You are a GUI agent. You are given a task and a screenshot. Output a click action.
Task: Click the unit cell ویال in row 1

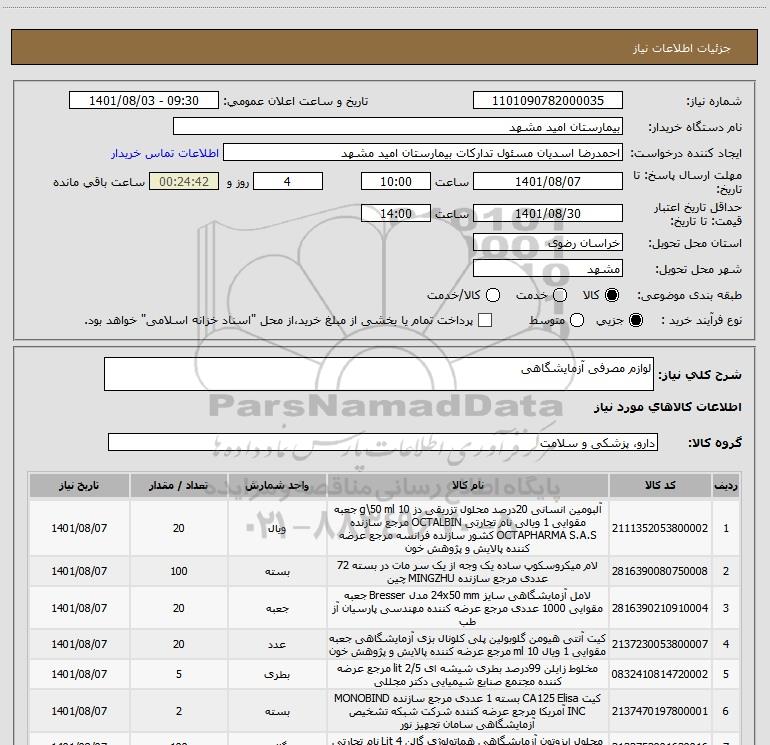coord(277,528)
